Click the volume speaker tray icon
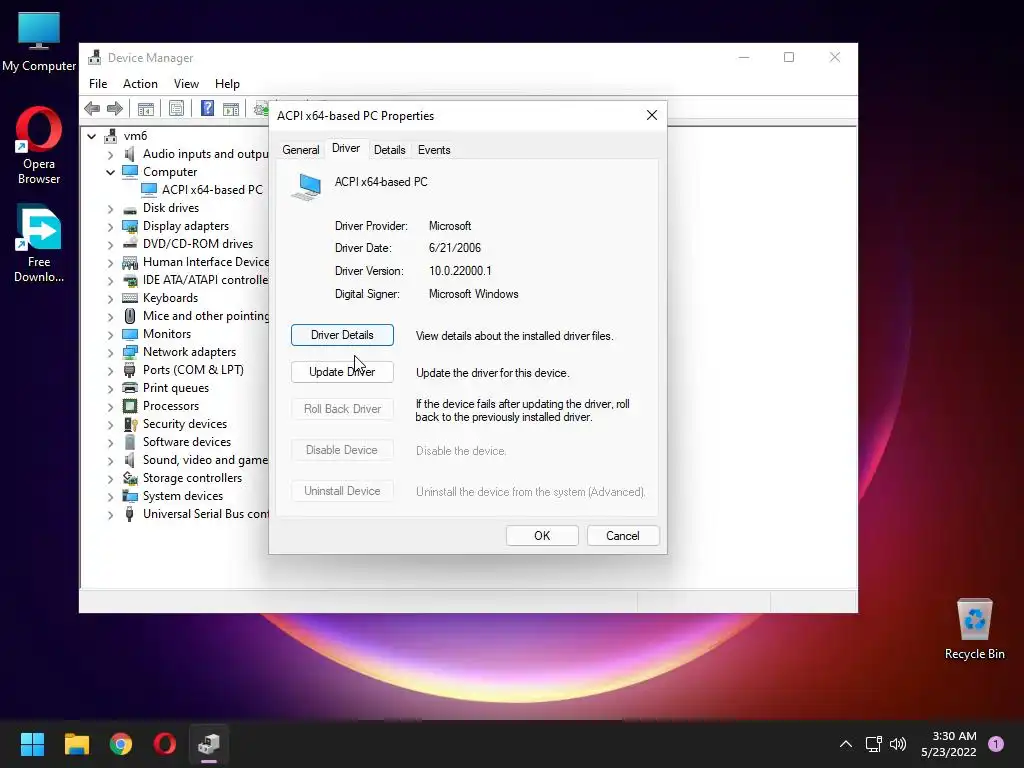Viewport: 1024px width, 768px height. (x=898, y=744)
